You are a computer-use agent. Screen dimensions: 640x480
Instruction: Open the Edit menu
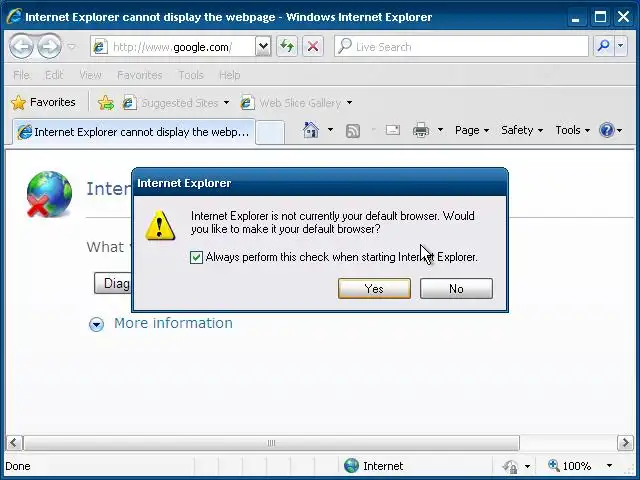click(54, 75)
